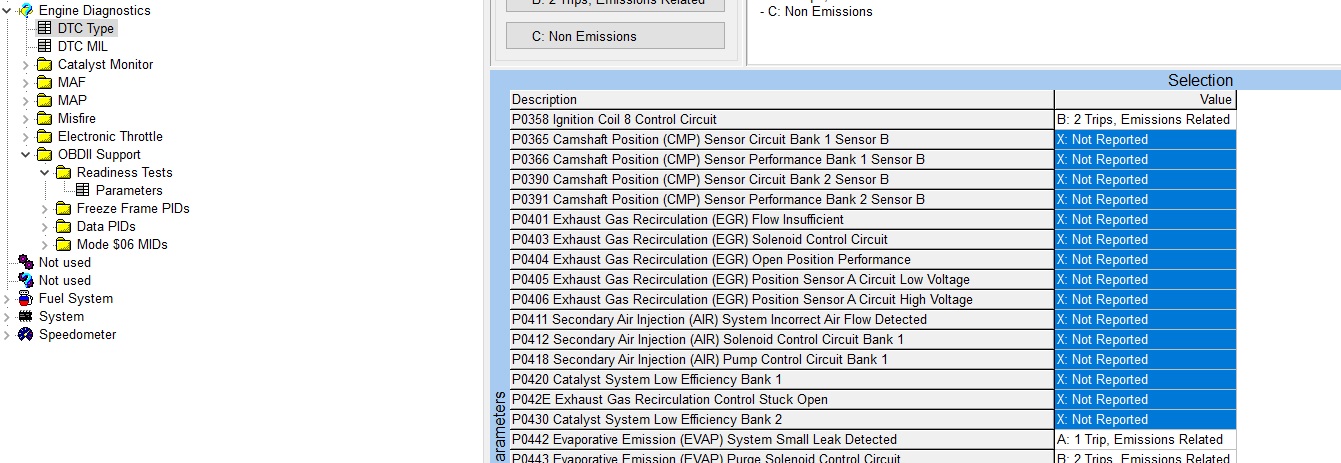Click the Fuel System icon
The height and width of the screenshot is (463, 1341).
click(25, 299)
